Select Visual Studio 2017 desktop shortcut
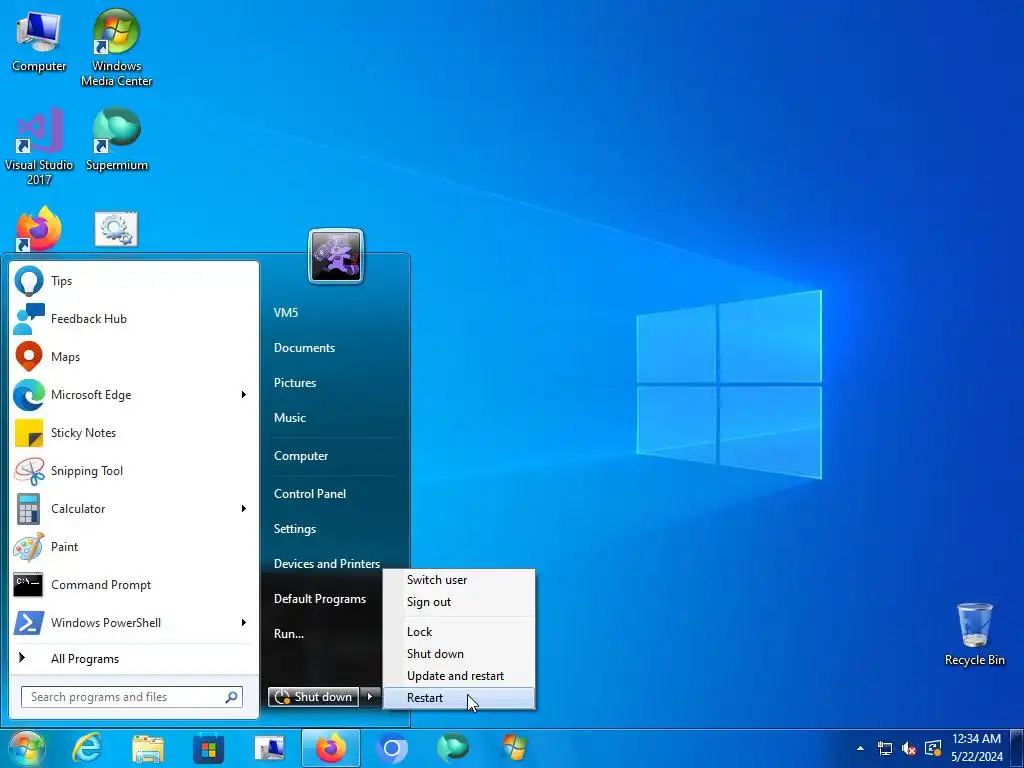This screenshot has height=768, width=1024. coord(39,146)
